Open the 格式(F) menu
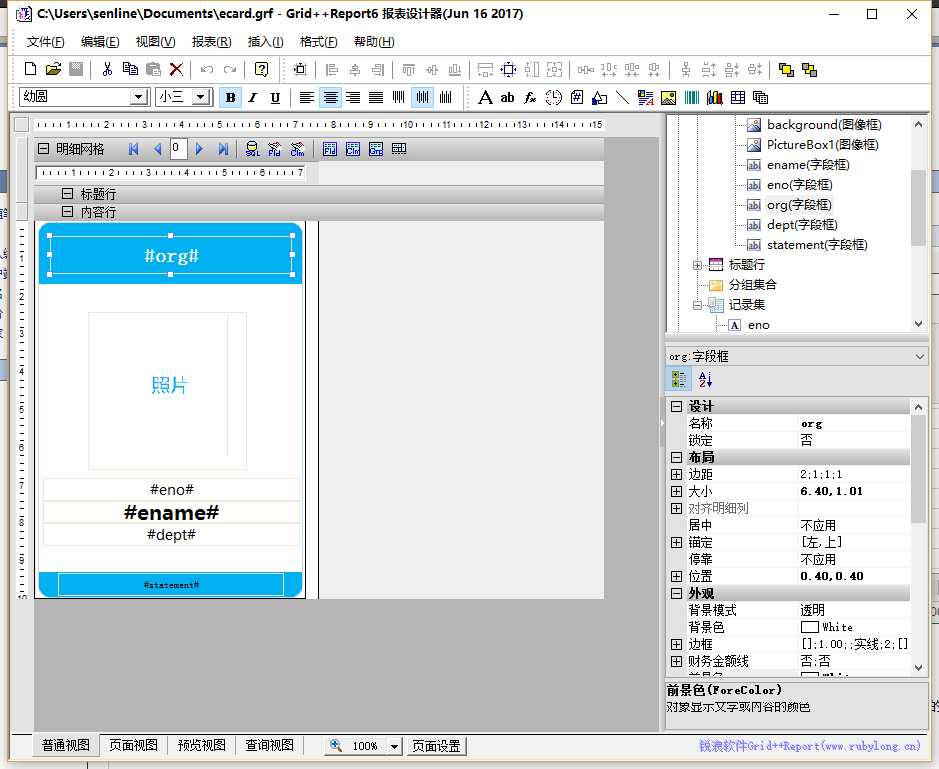The height and width of the screenshot is (769, 939). (318, 42)
